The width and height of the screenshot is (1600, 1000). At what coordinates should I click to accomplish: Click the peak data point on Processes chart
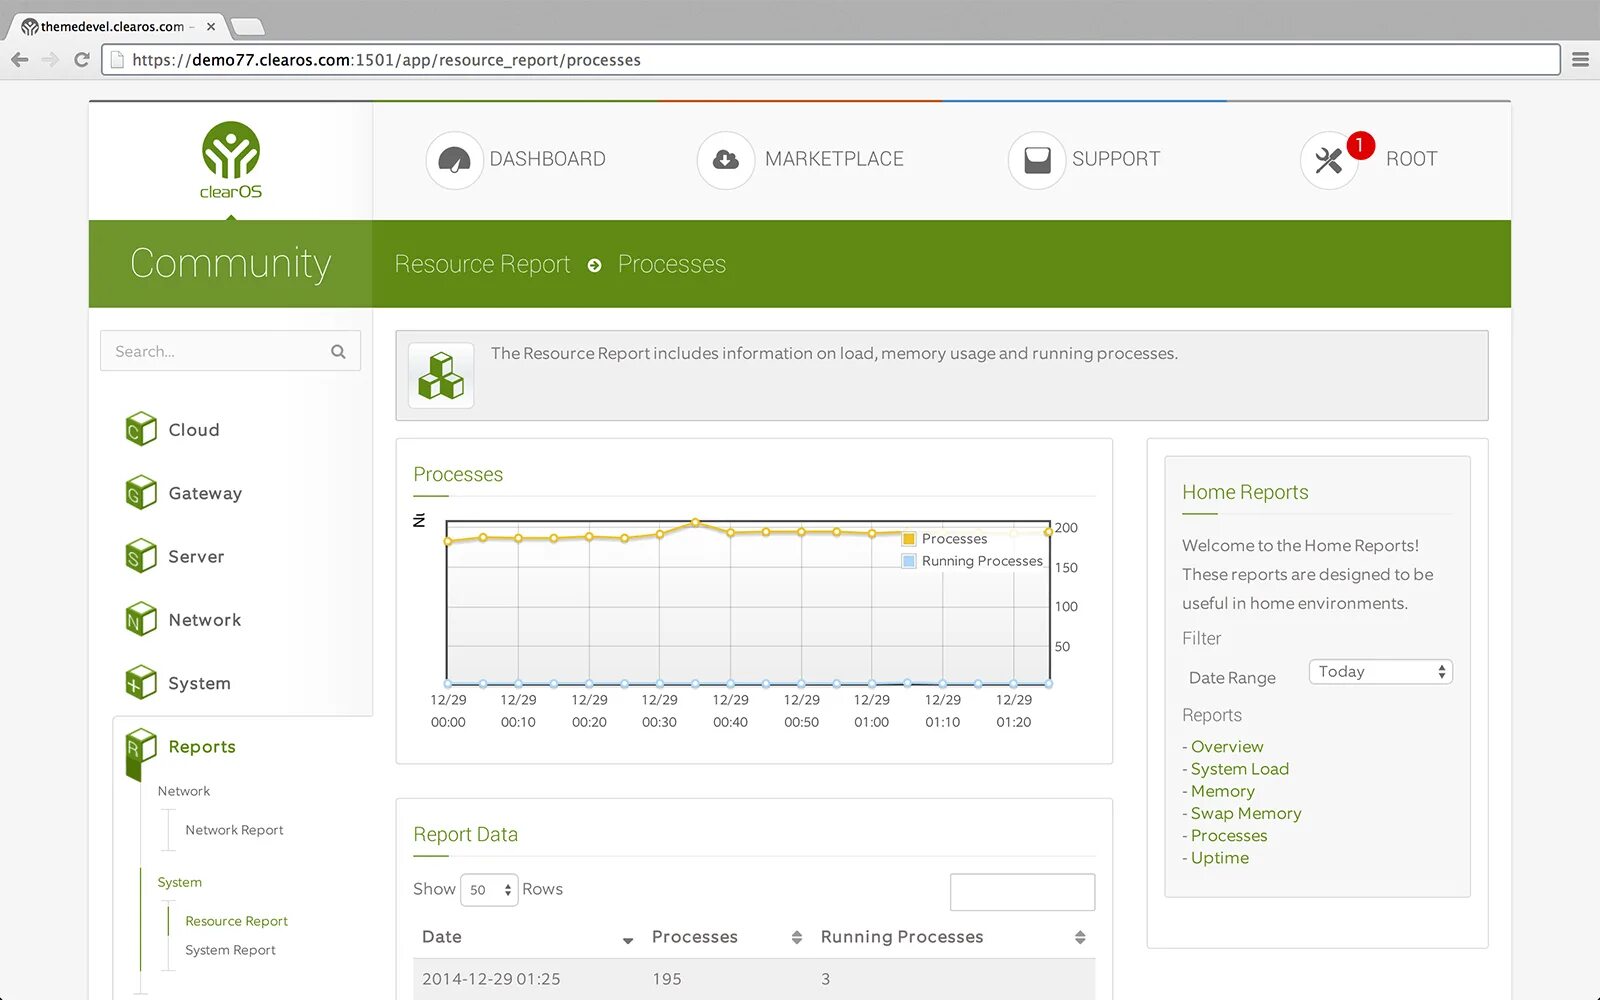[x=695, y=522]
